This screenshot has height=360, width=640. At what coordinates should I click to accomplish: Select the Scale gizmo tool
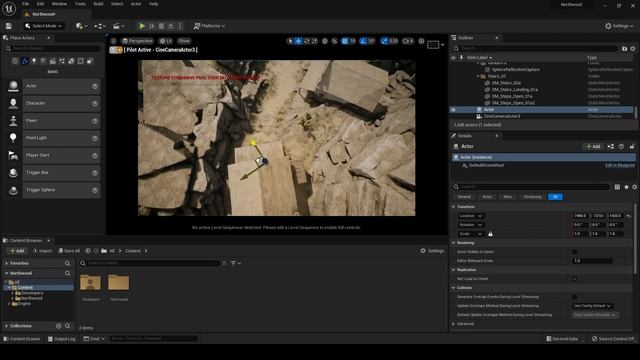315,41
